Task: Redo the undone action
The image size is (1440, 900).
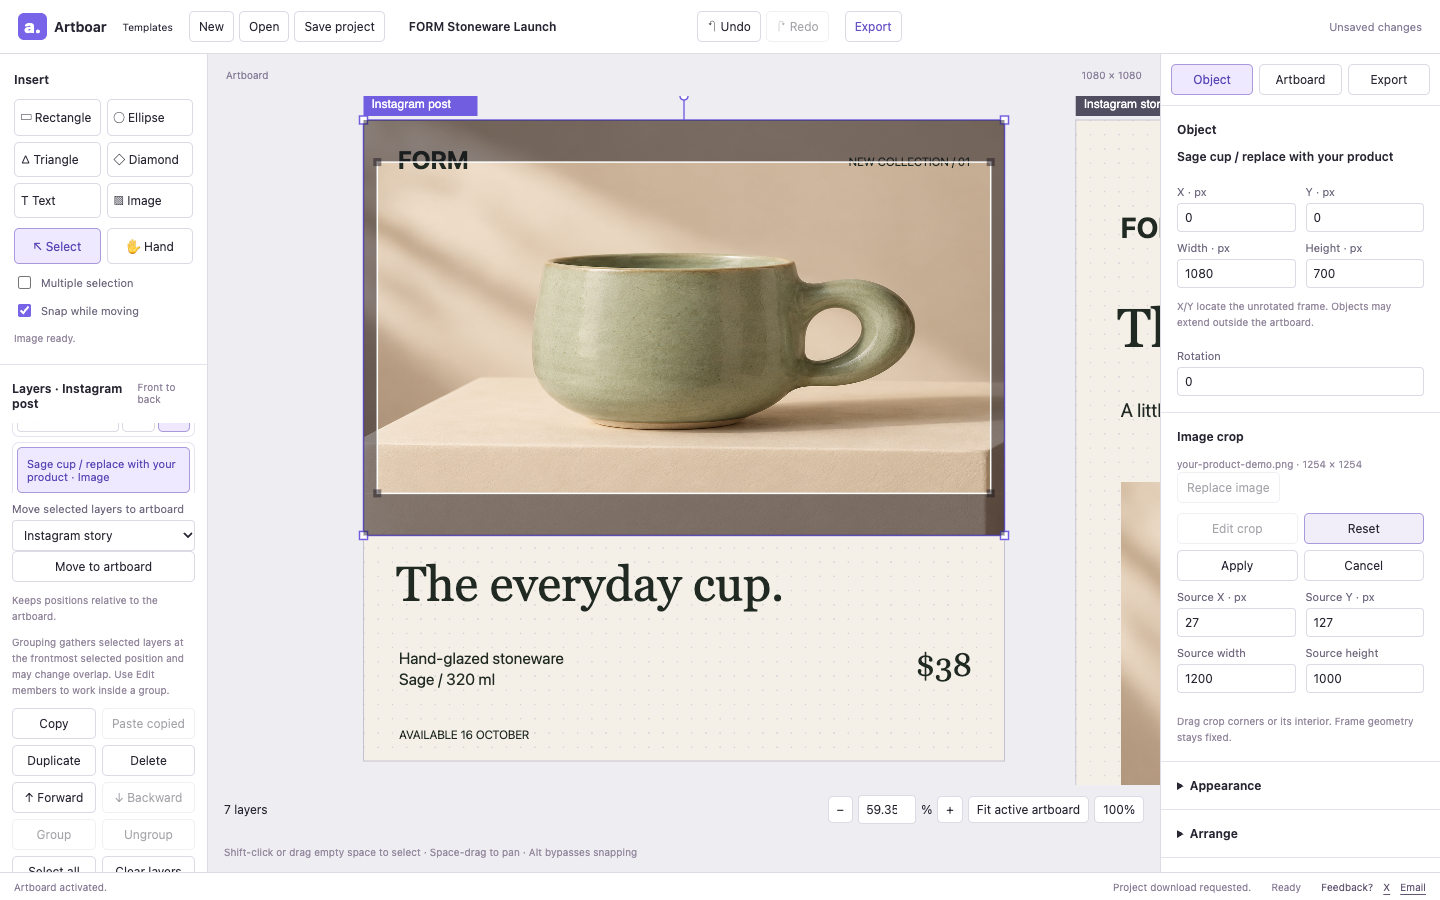Action: (x=797, y=27)
